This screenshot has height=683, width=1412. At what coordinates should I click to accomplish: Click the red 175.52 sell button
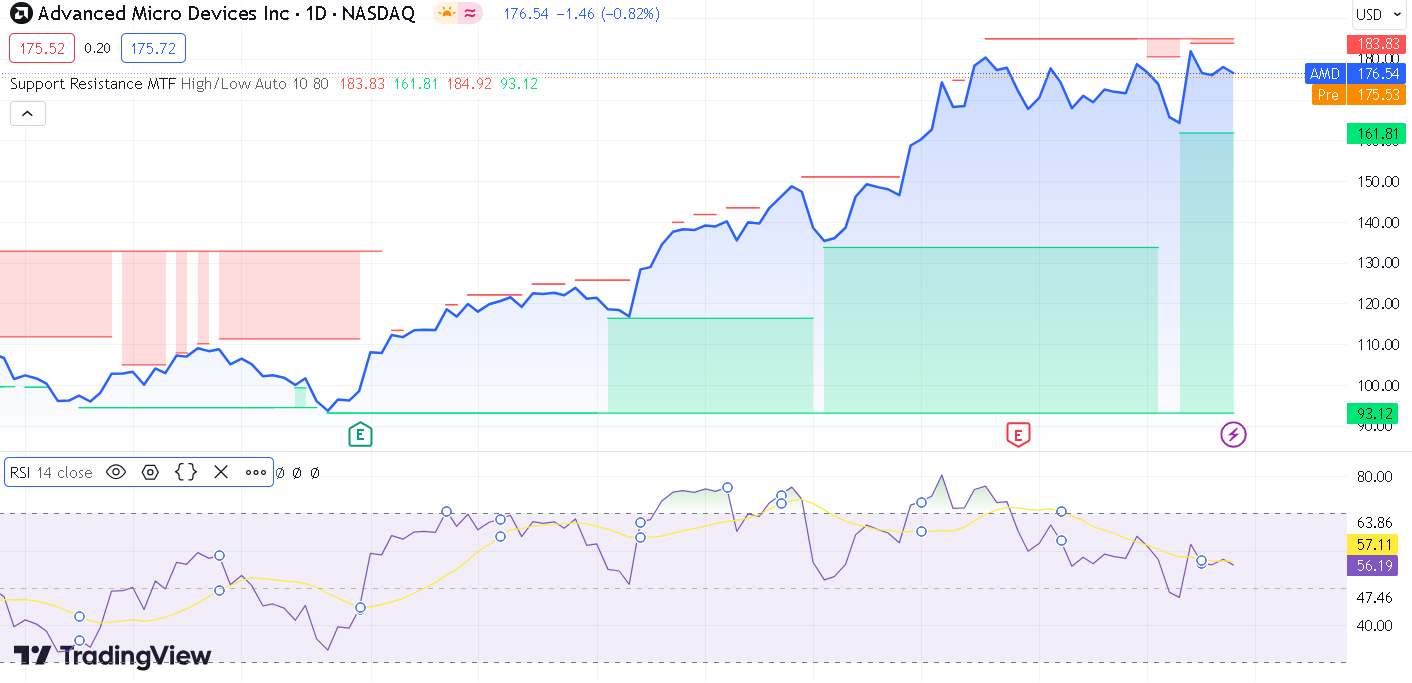click(42, 48)
